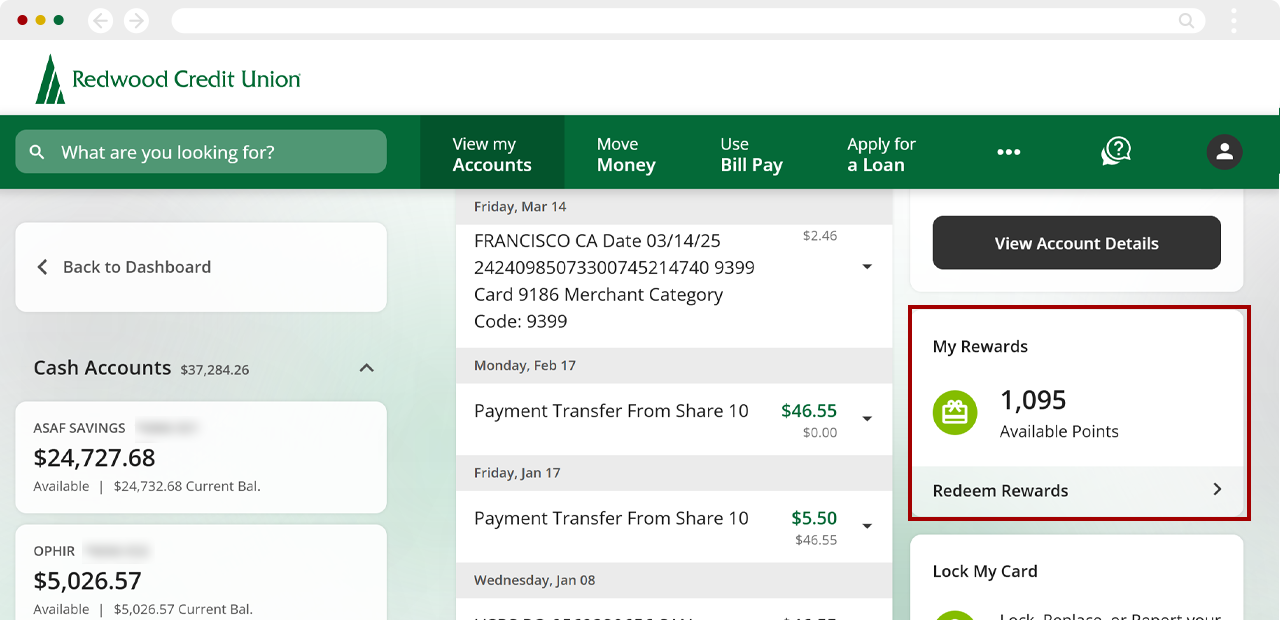Open the Move Money menu
The height and width of the screenshot is (620, 1280).
coord(626,154)
